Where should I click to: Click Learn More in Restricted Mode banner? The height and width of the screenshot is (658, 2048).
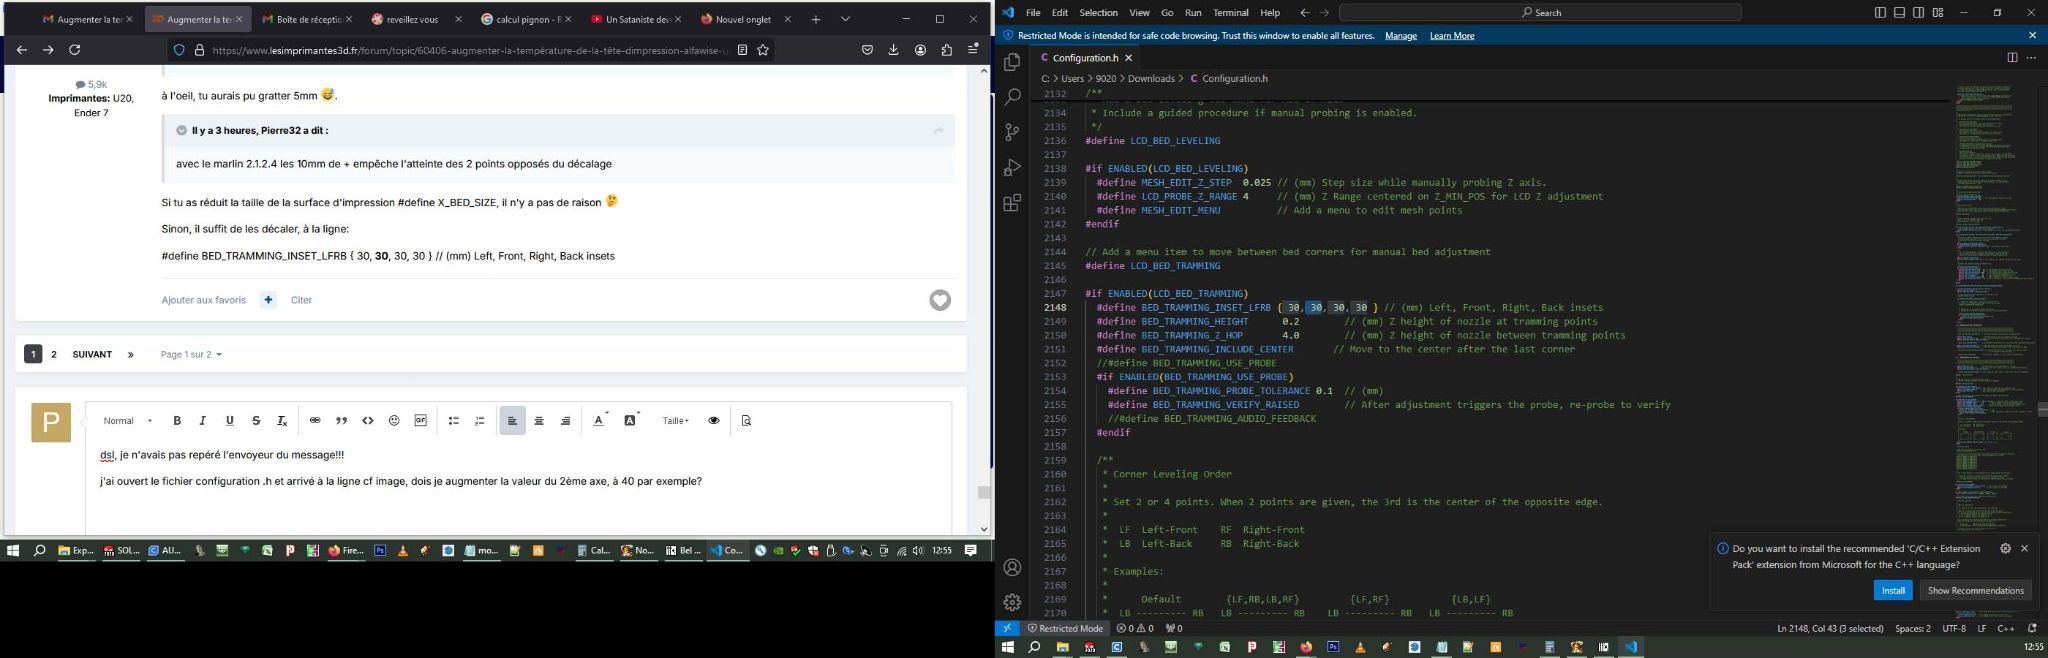[x=1451, y=36]
